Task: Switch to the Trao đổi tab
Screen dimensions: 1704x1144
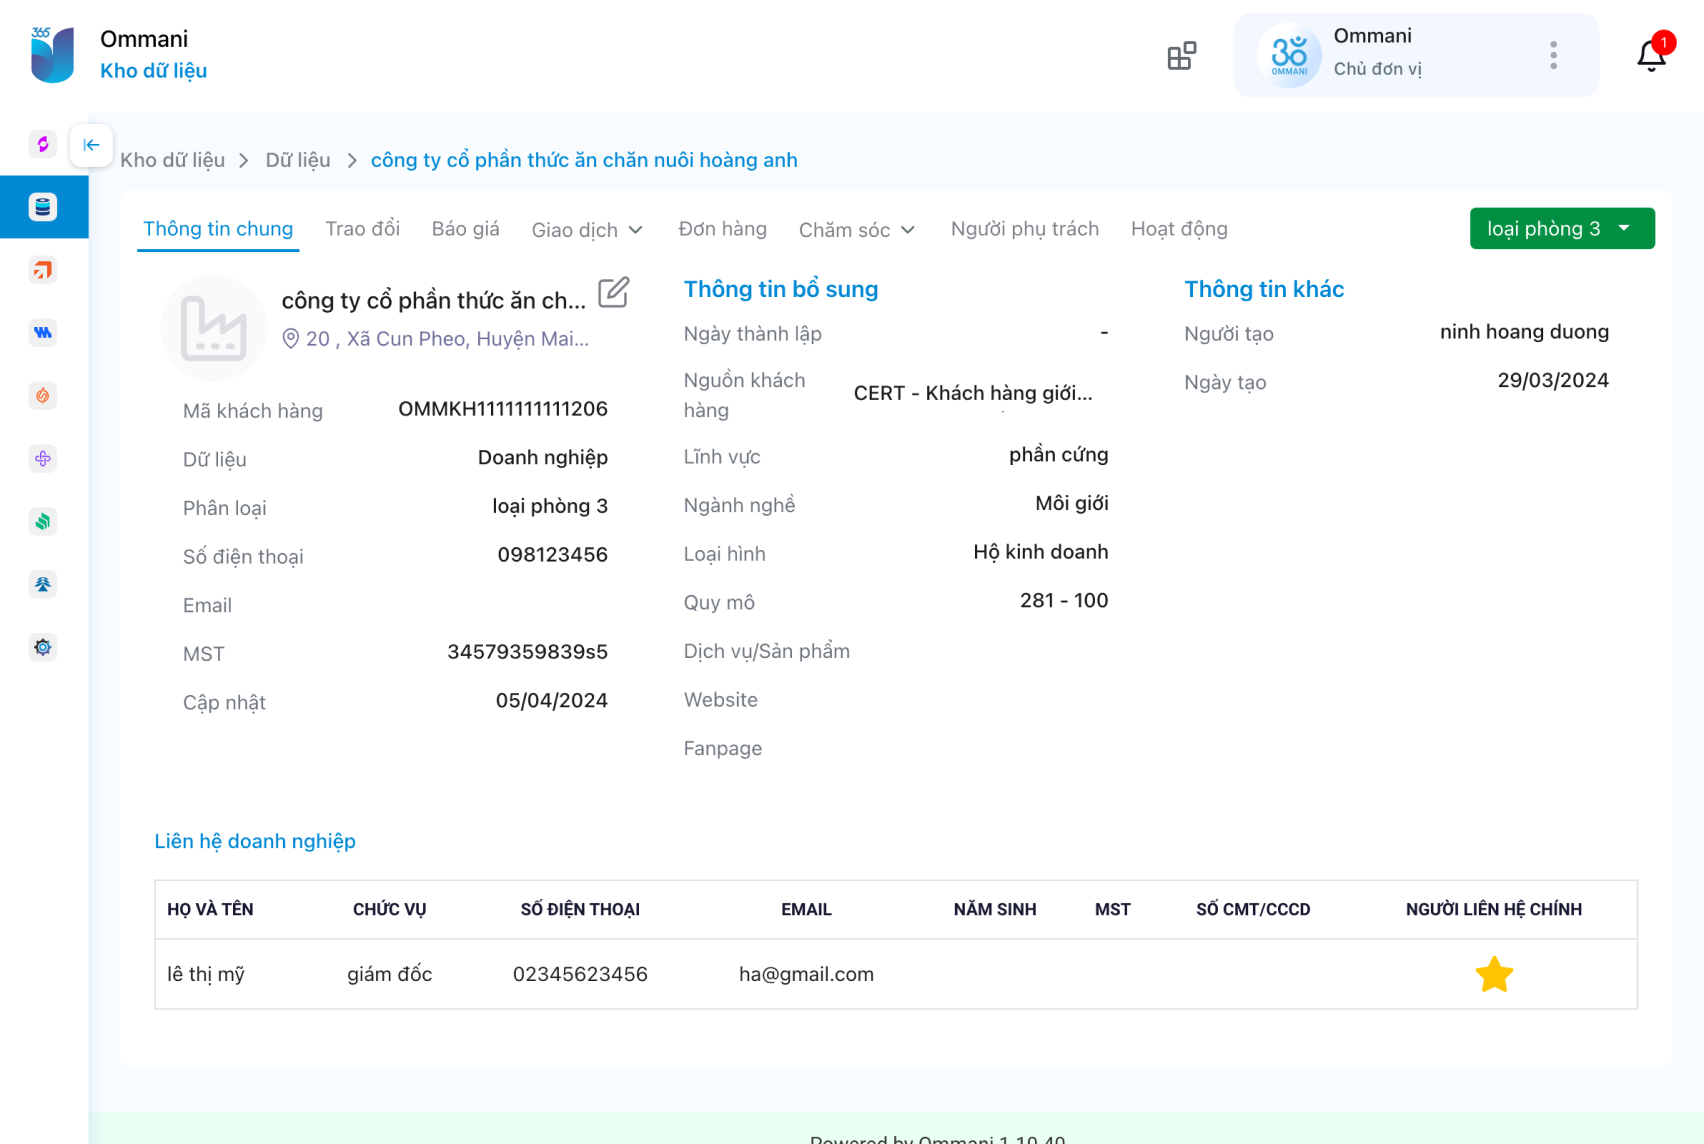Action: click(362, 229)
